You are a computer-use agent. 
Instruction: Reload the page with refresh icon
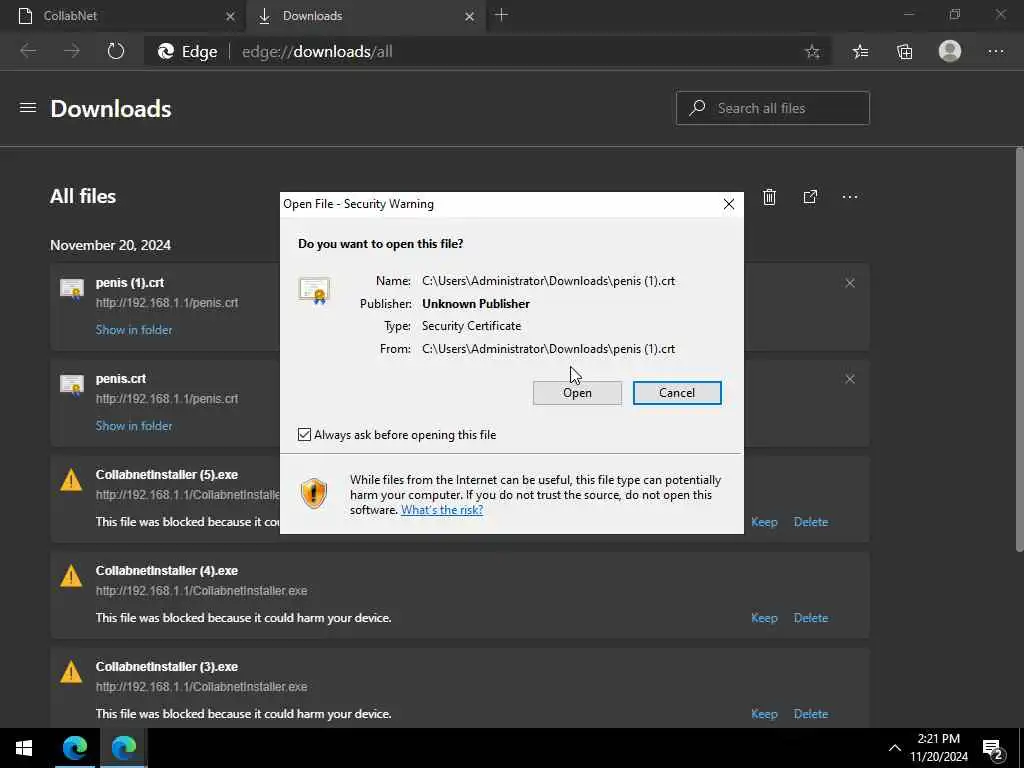click(x=116, y=51)
